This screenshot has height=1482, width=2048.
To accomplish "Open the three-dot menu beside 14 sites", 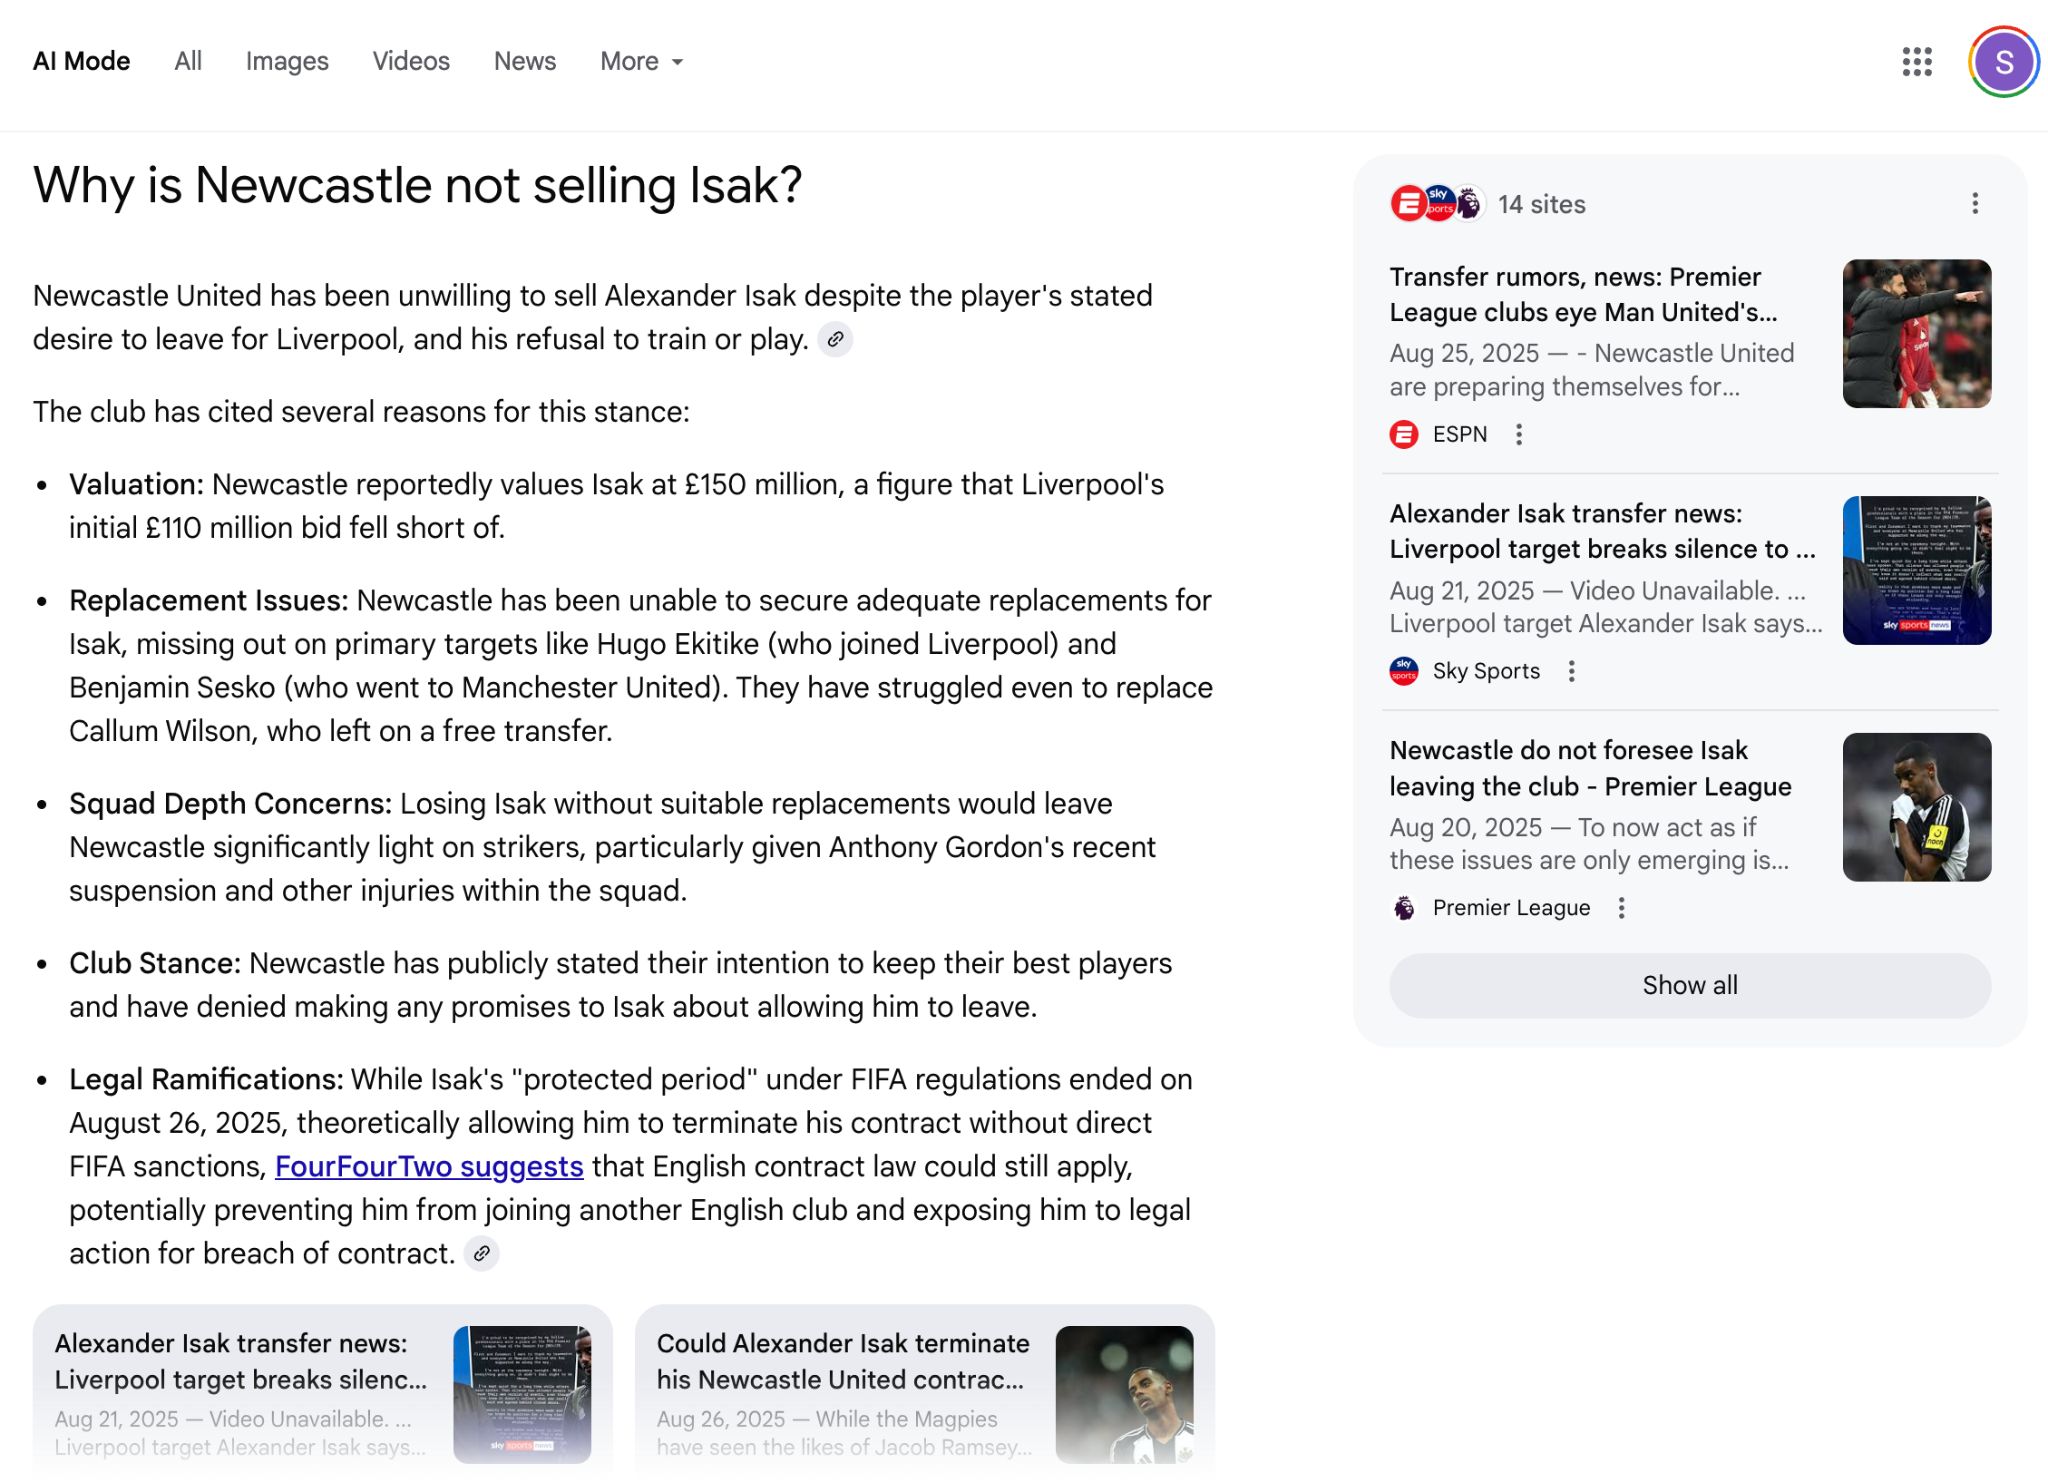I will (x=1974, y=204).
